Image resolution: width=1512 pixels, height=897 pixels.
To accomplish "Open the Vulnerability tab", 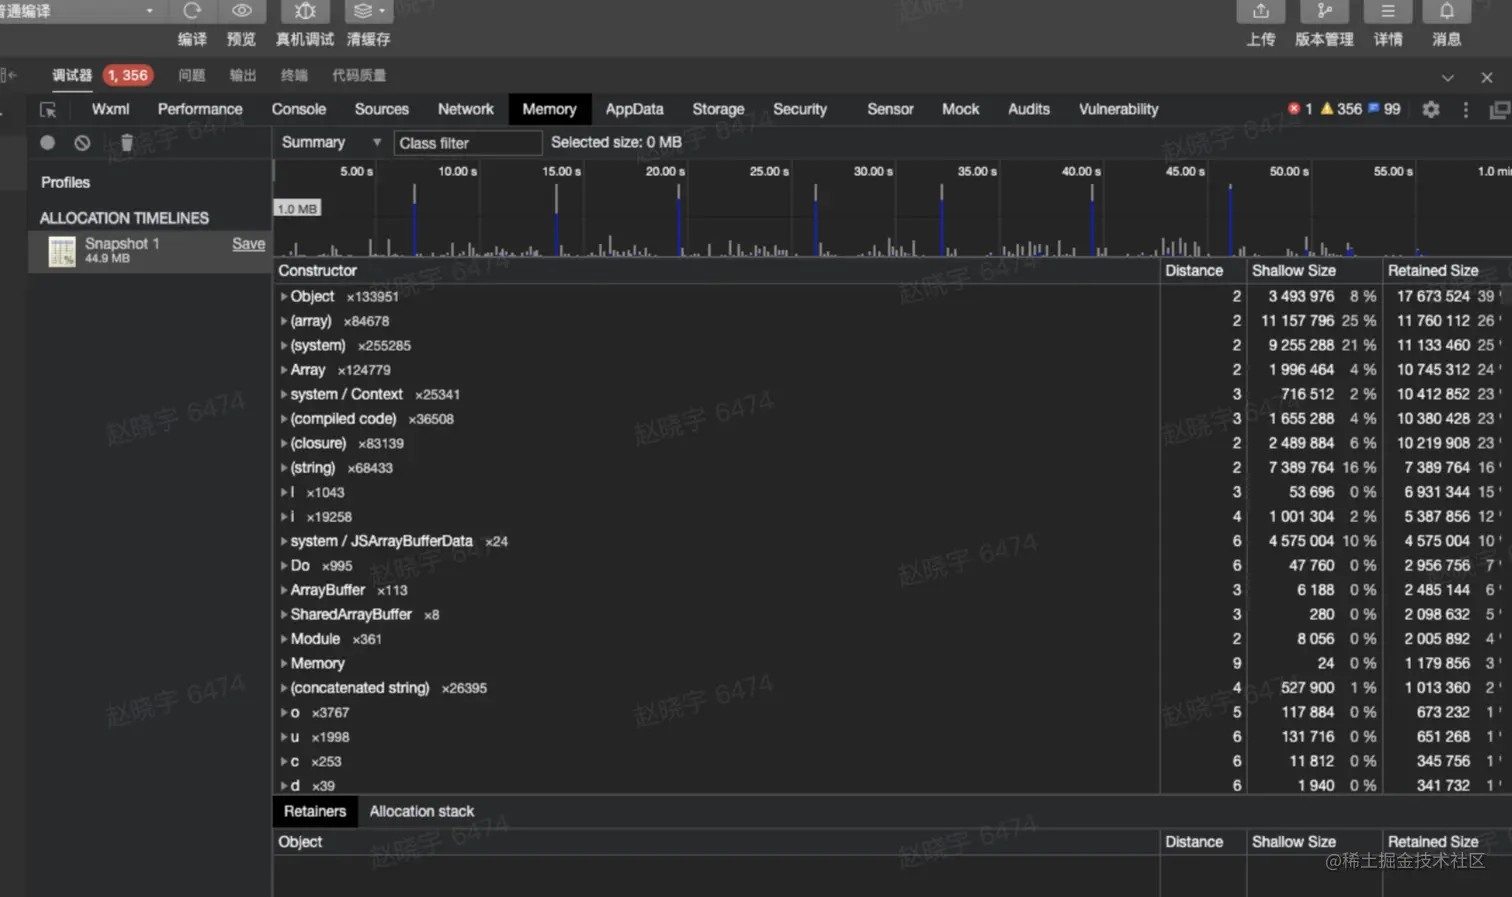I will (x=1118, y=109).
